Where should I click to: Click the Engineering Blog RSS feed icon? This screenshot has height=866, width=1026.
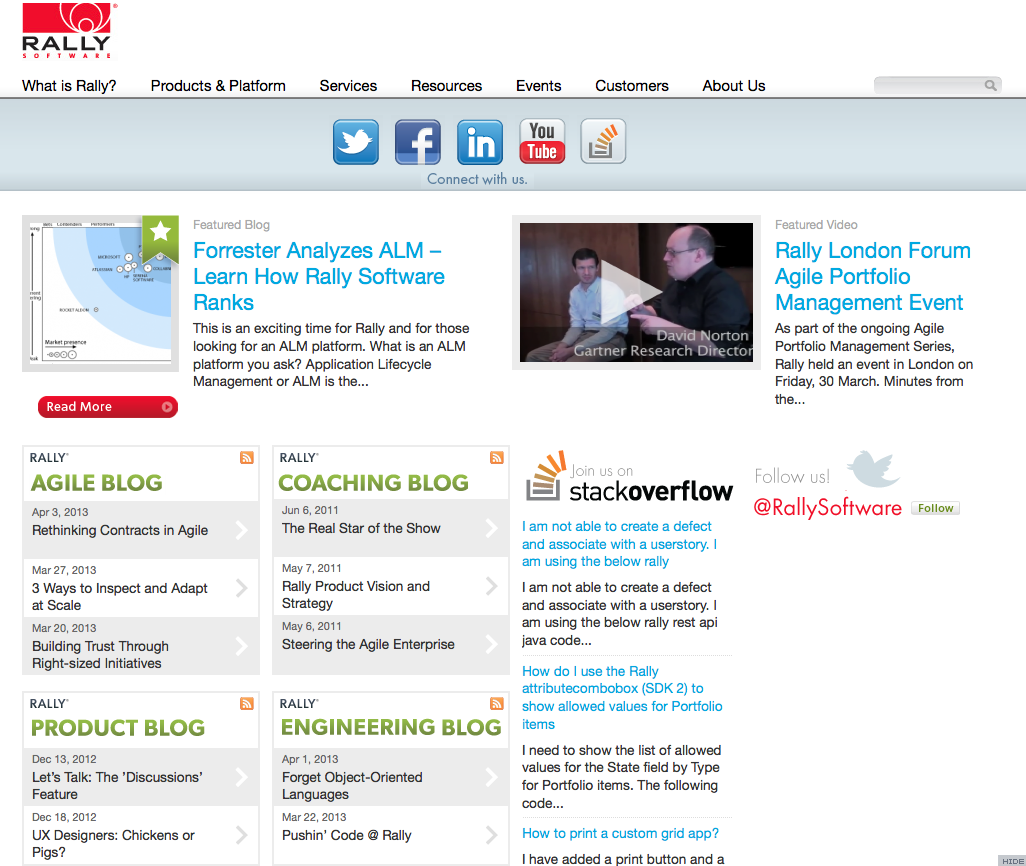point(497,704)
